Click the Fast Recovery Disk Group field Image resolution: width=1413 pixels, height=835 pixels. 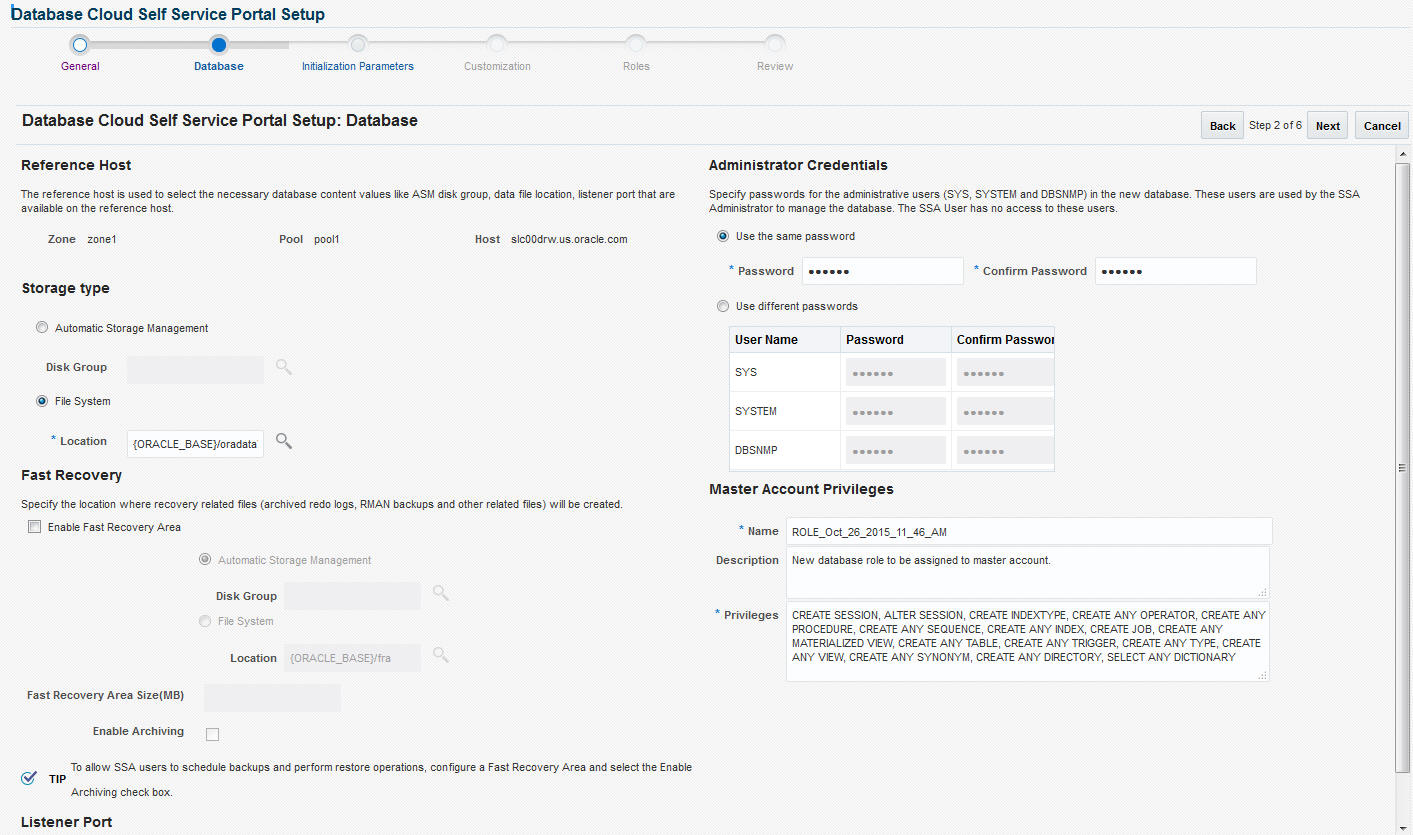[352, 596]
